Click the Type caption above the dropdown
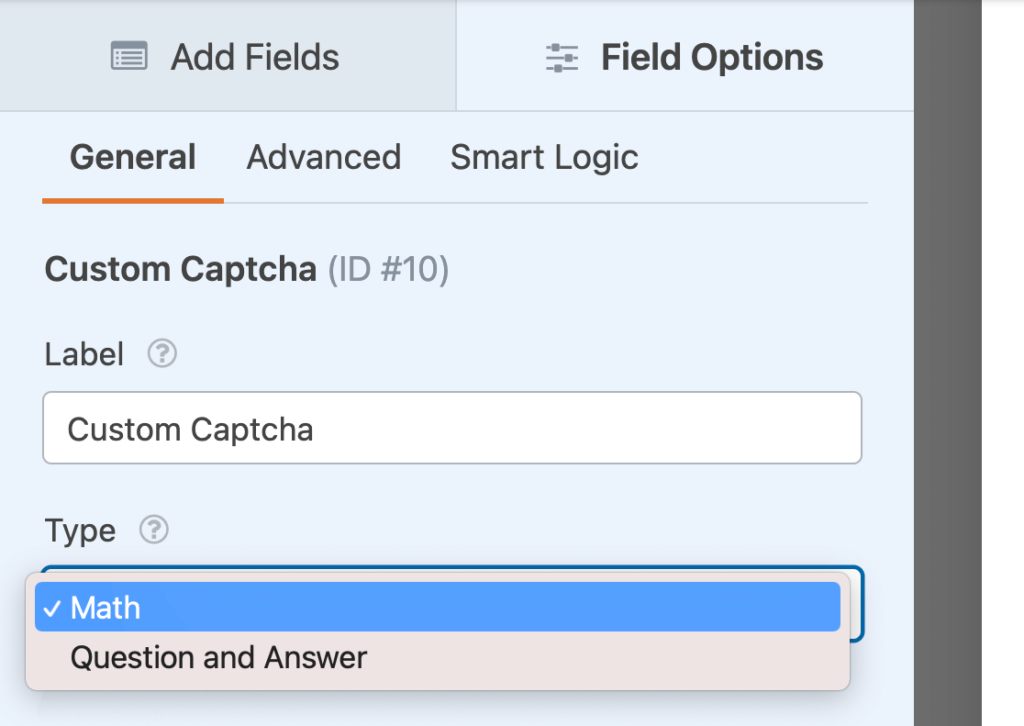 pos(80,530)
